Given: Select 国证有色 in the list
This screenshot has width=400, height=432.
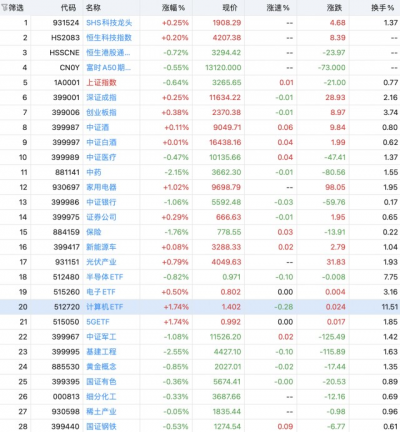Looking at the screenshot, I should [101, 382].
